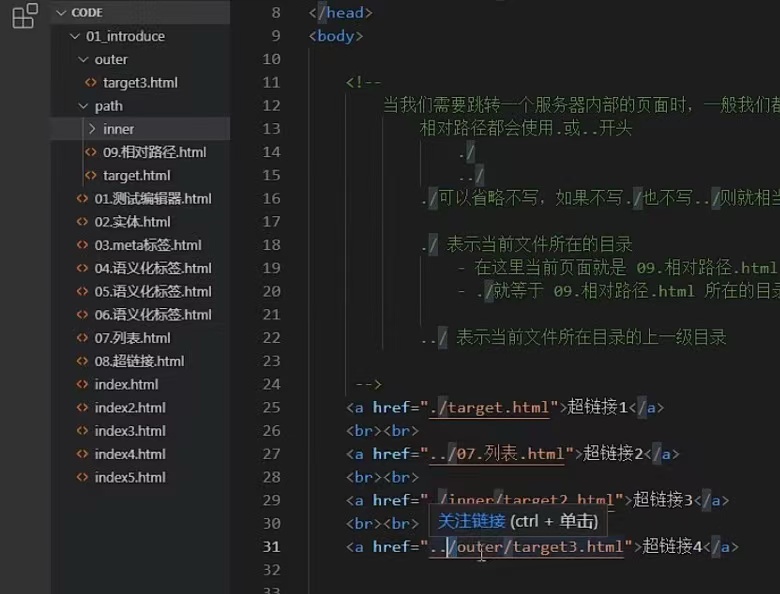Open 01.测试编辑器.html file
780x594 pixels.
153,199
